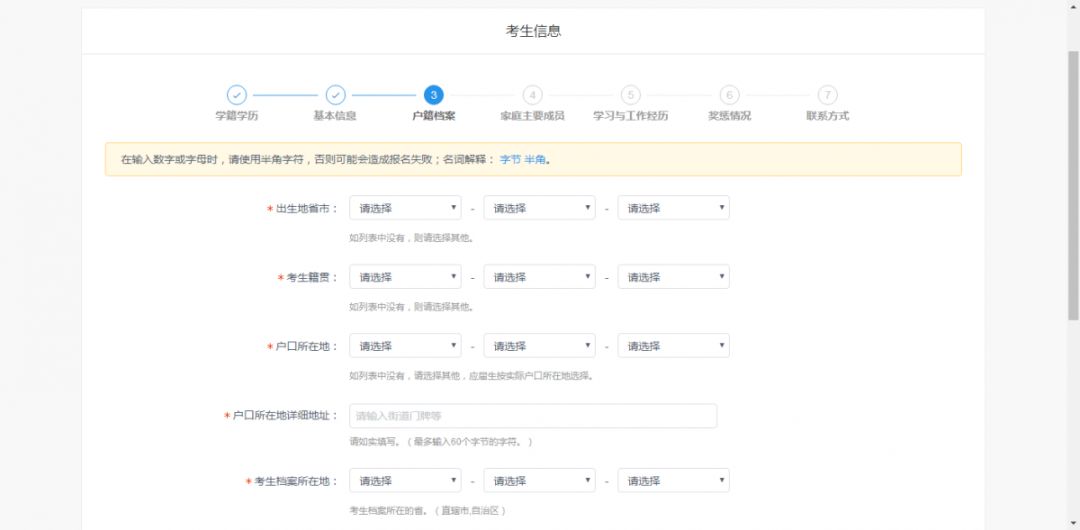This screenshot has height=530, width=1080.
Task: Open second 考生籍贯 city dropdown
Action: 539,277
